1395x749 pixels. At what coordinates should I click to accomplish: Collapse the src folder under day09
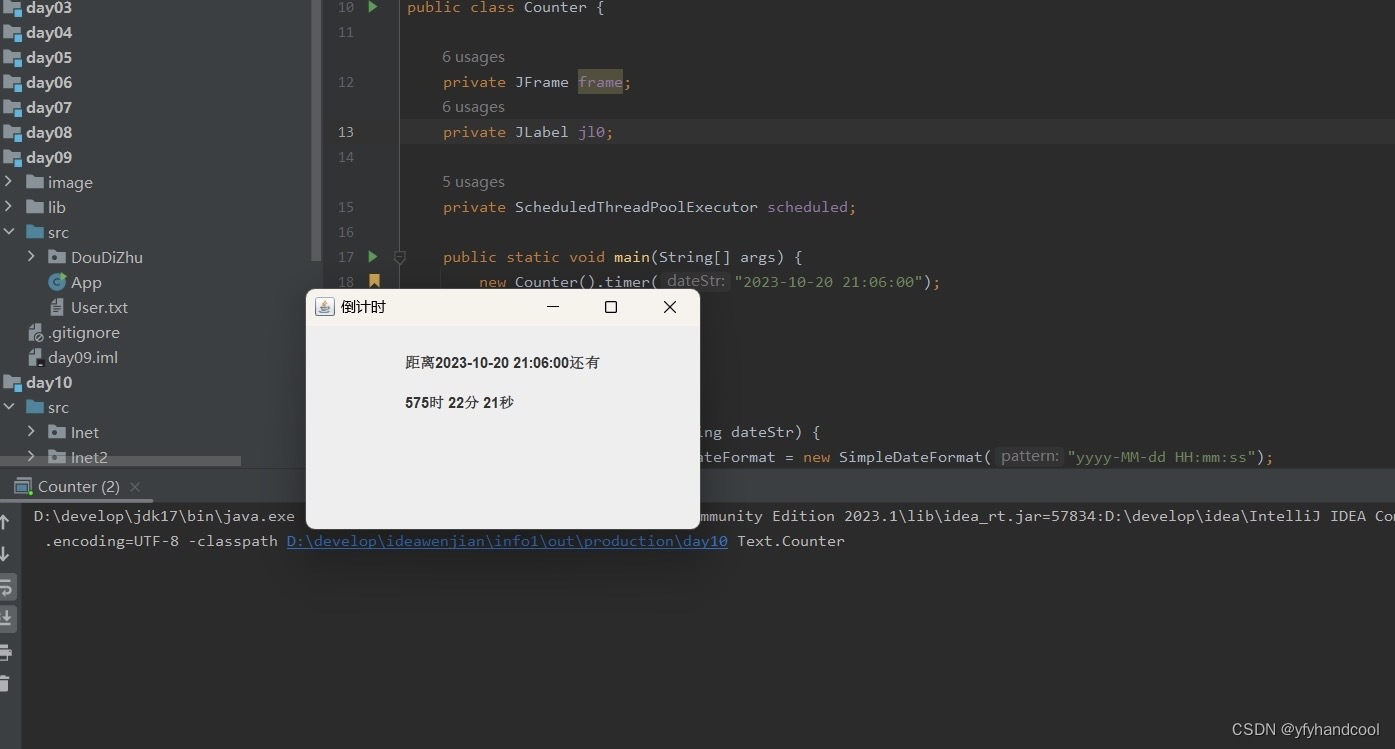click(x=9, y=231)
